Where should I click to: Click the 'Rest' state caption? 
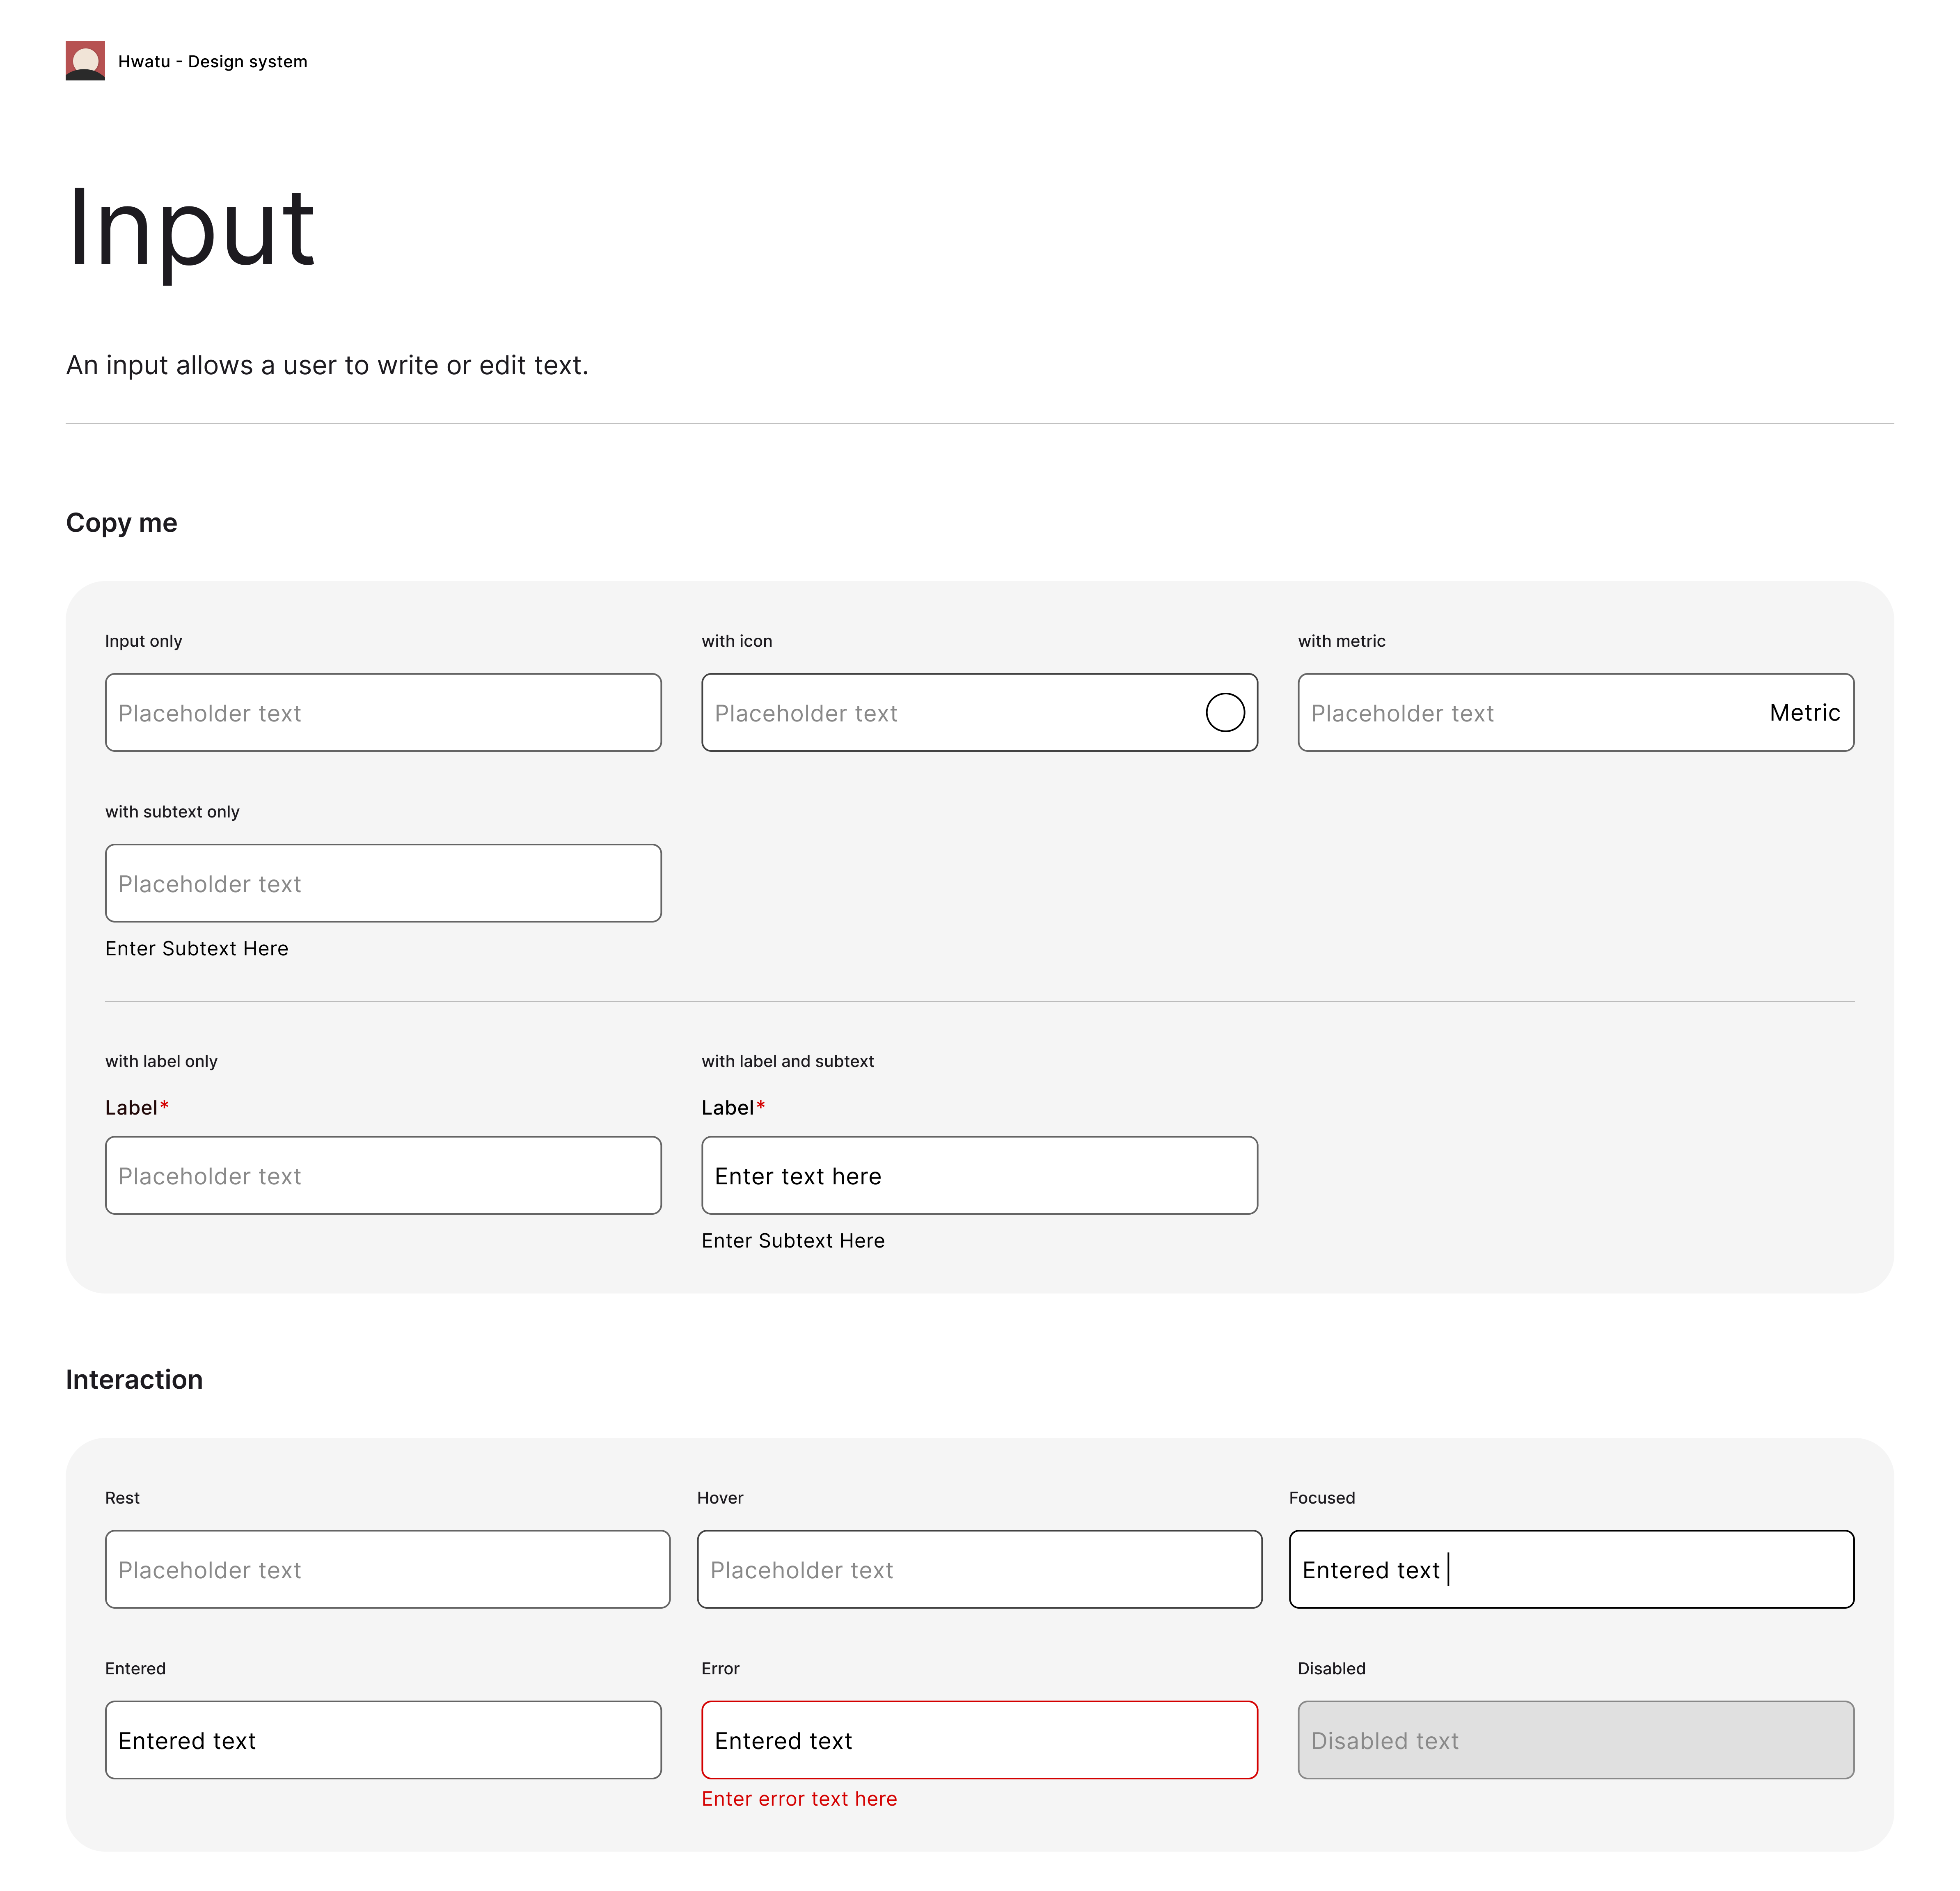pos(122,1498)
